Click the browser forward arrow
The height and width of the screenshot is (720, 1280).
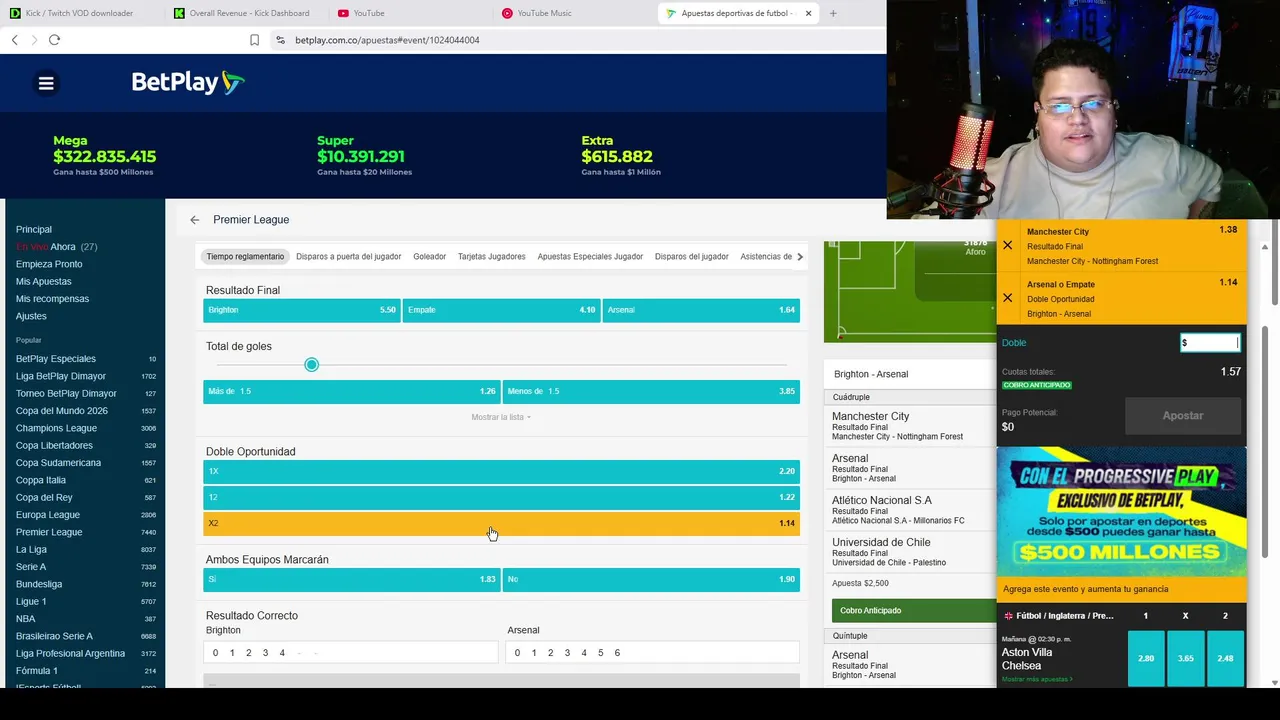[x=34, y=40]
